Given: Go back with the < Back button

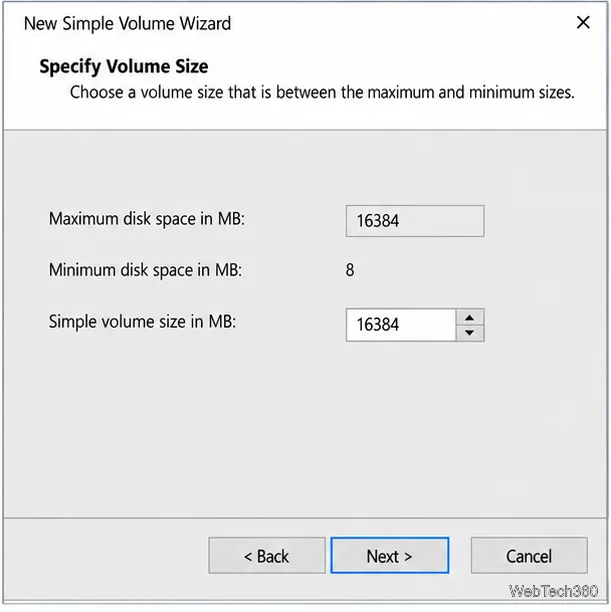Looking at the screenshot, I should [x=267, y=555].
